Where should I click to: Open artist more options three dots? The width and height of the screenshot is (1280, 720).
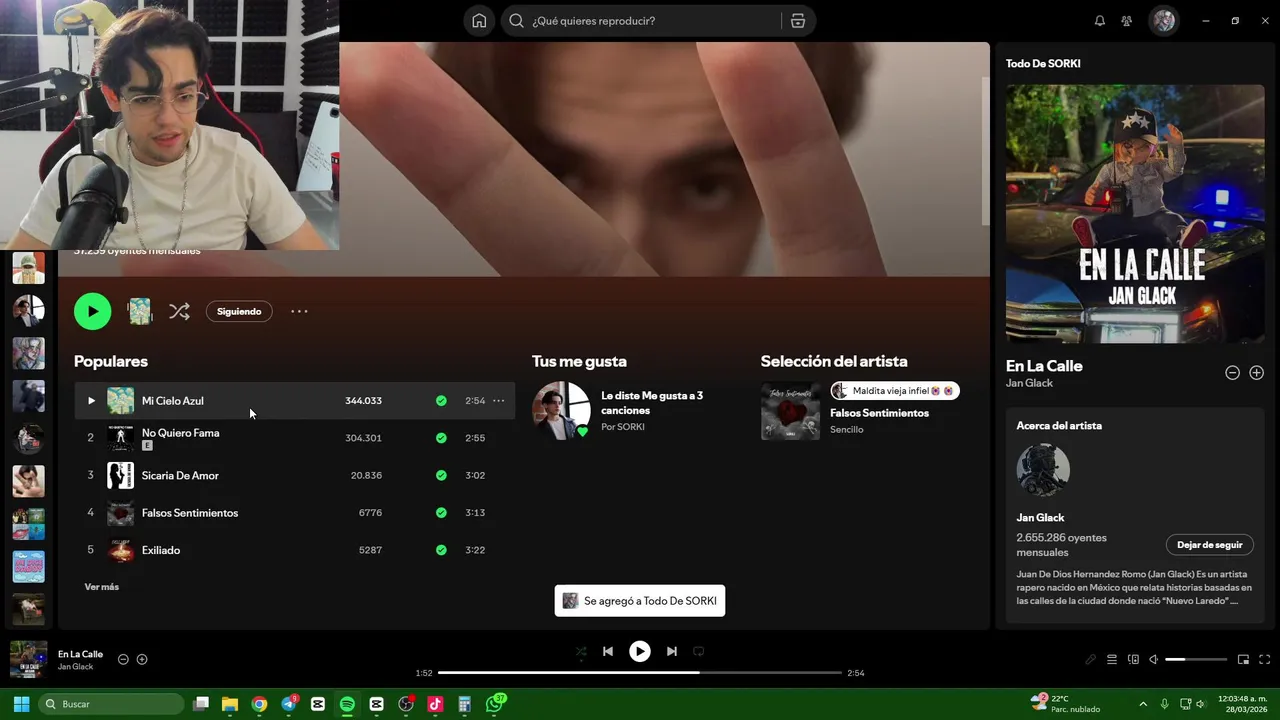click(299, 311)
